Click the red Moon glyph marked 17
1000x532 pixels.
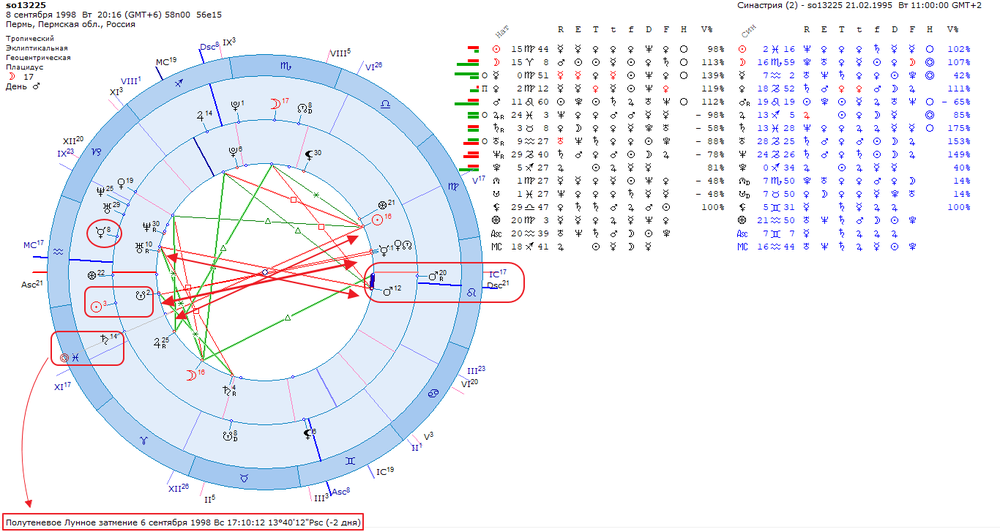click(276, 103)
